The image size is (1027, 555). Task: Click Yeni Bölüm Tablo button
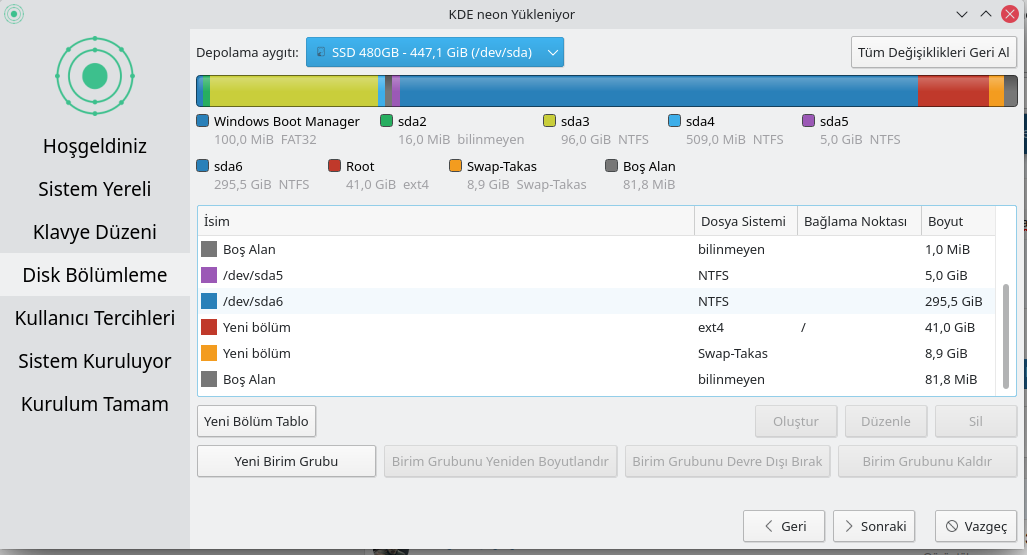[256, 421]
